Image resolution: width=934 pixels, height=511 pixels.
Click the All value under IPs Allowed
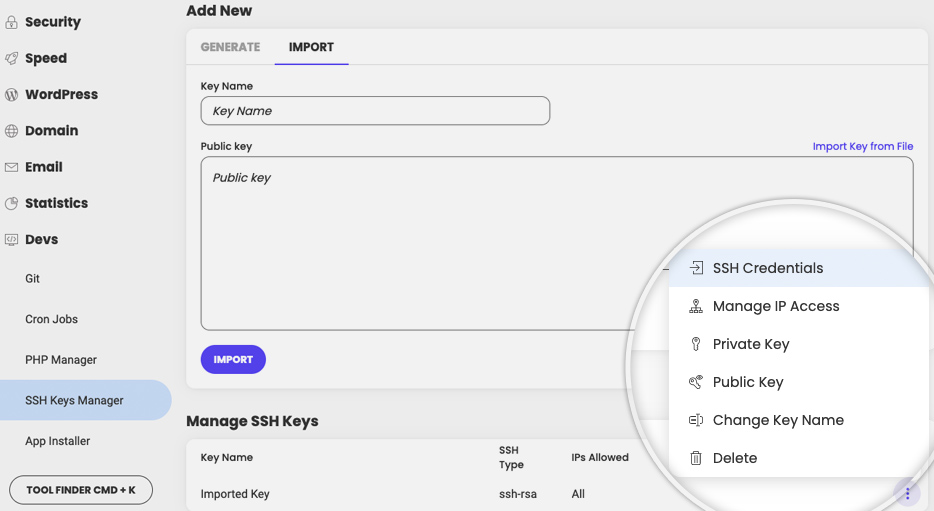coord(578,494)
